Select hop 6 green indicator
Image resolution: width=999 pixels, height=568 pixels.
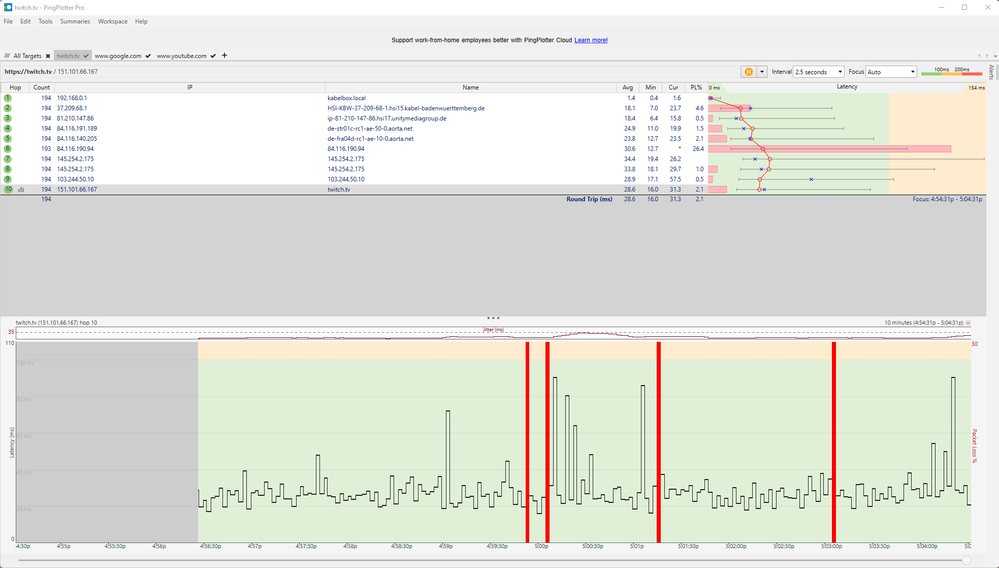[x=8, y=149]
